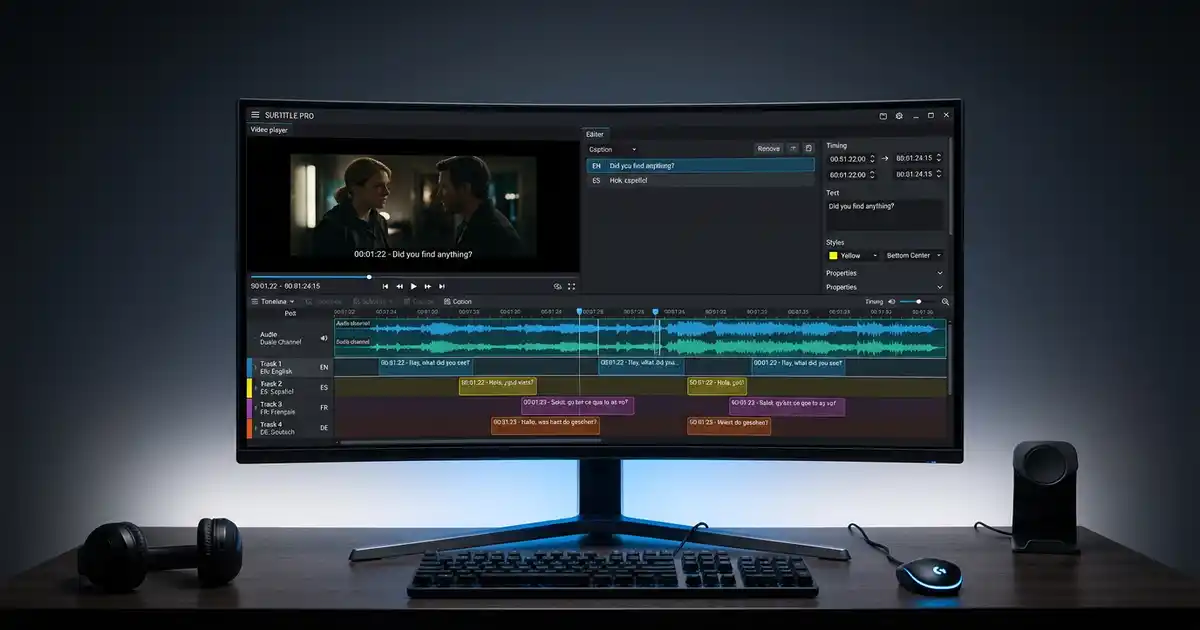The image size is (1200, 630).
Task: Click the save icon in the Editor toolbar
Action: 809,148
